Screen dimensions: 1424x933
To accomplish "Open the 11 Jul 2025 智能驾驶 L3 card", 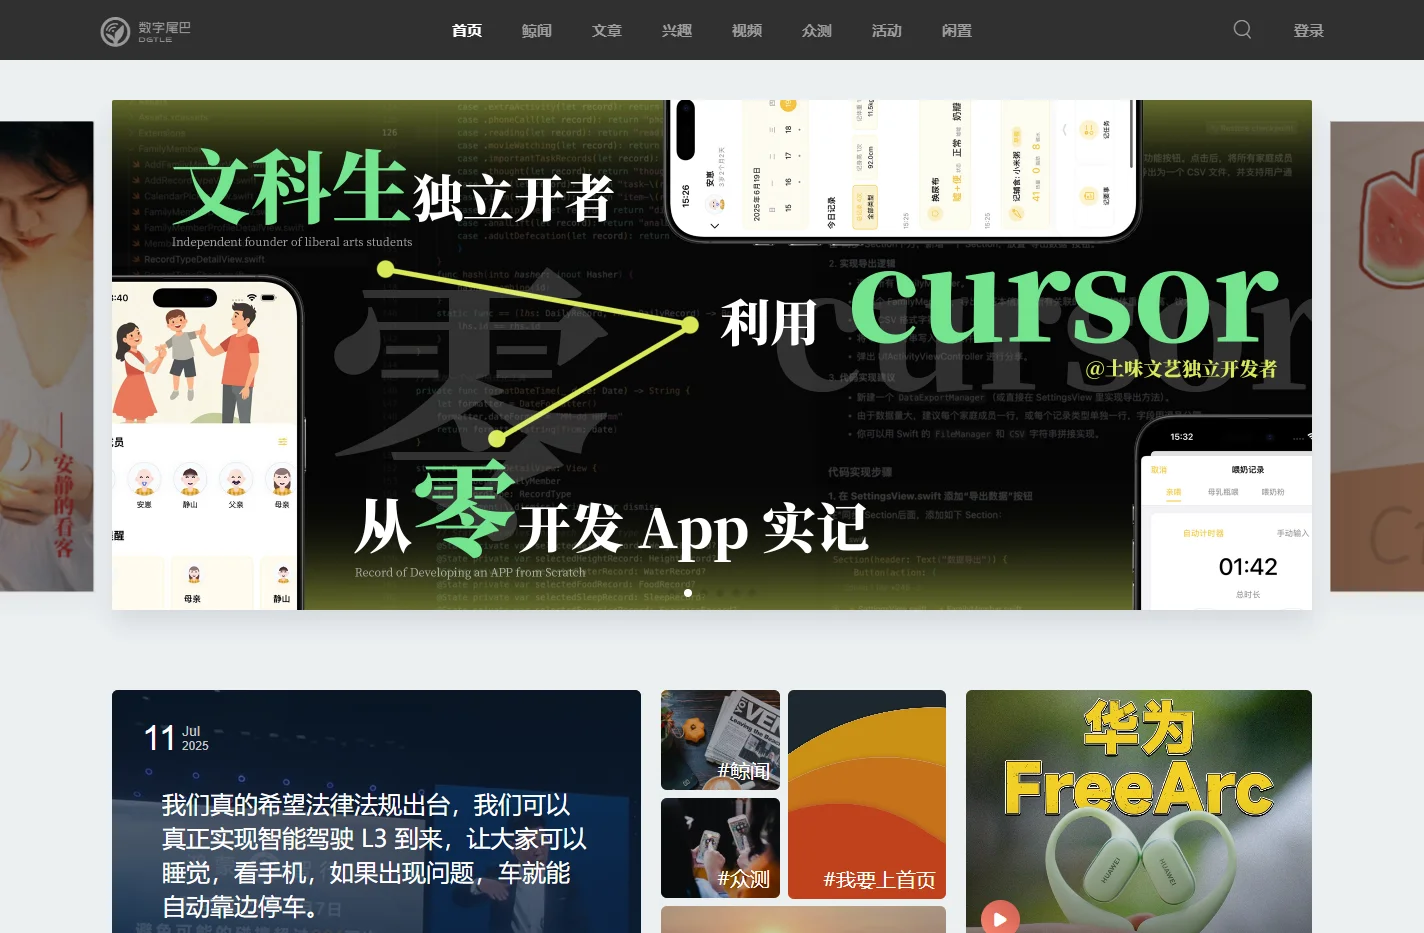I will coord(376,811).
